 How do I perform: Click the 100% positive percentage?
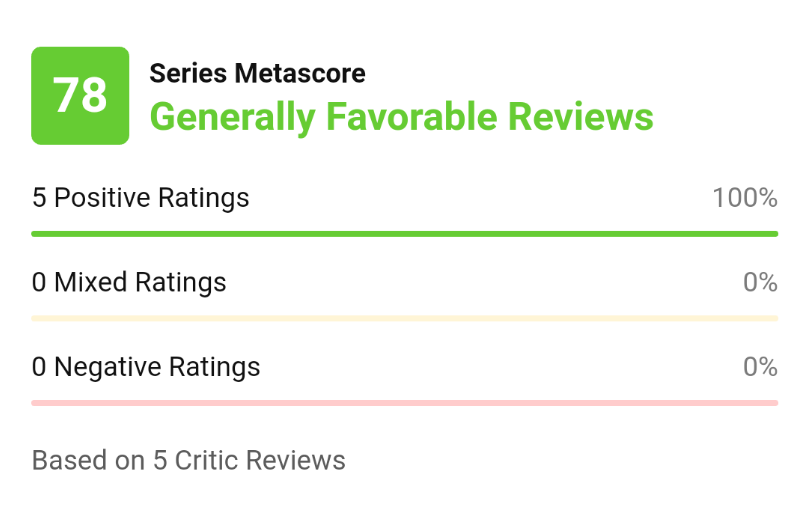tap(744, 198)
